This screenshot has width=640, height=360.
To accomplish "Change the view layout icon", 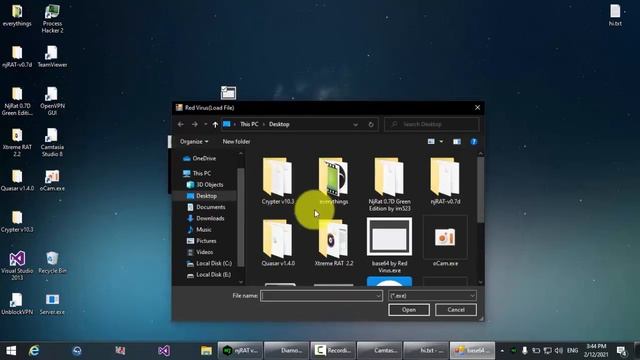I will [431, 142].
